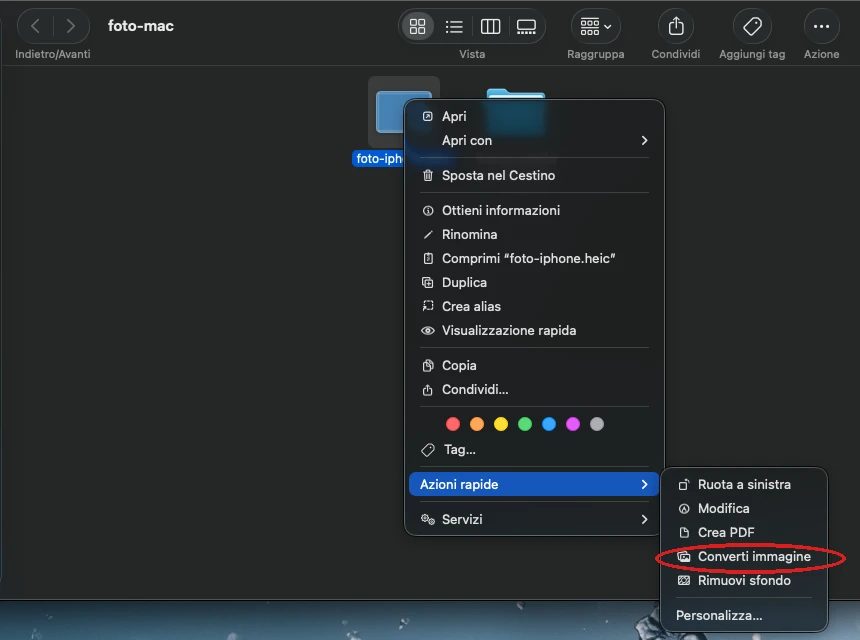Open Personalizza… in the quick actions submenu
Viewport: 860px width, 640px height.
tap(744, 615)
